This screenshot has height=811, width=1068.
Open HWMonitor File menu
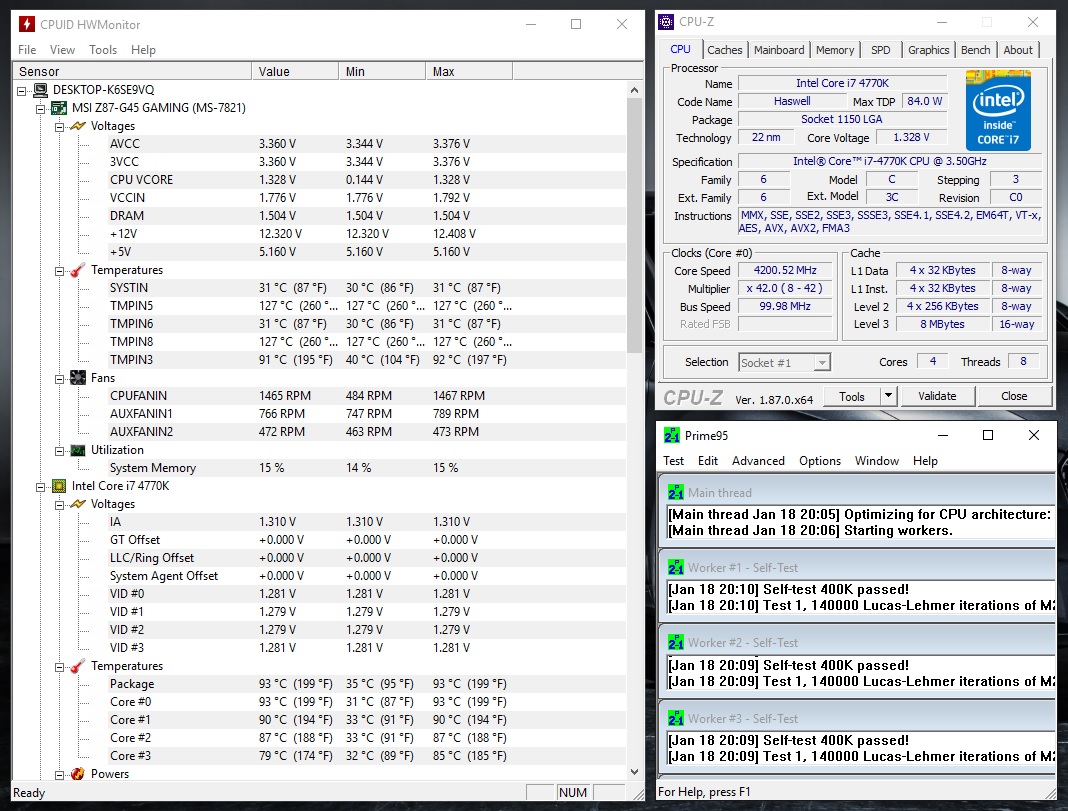pyautogui.click(x=27, y=50)
